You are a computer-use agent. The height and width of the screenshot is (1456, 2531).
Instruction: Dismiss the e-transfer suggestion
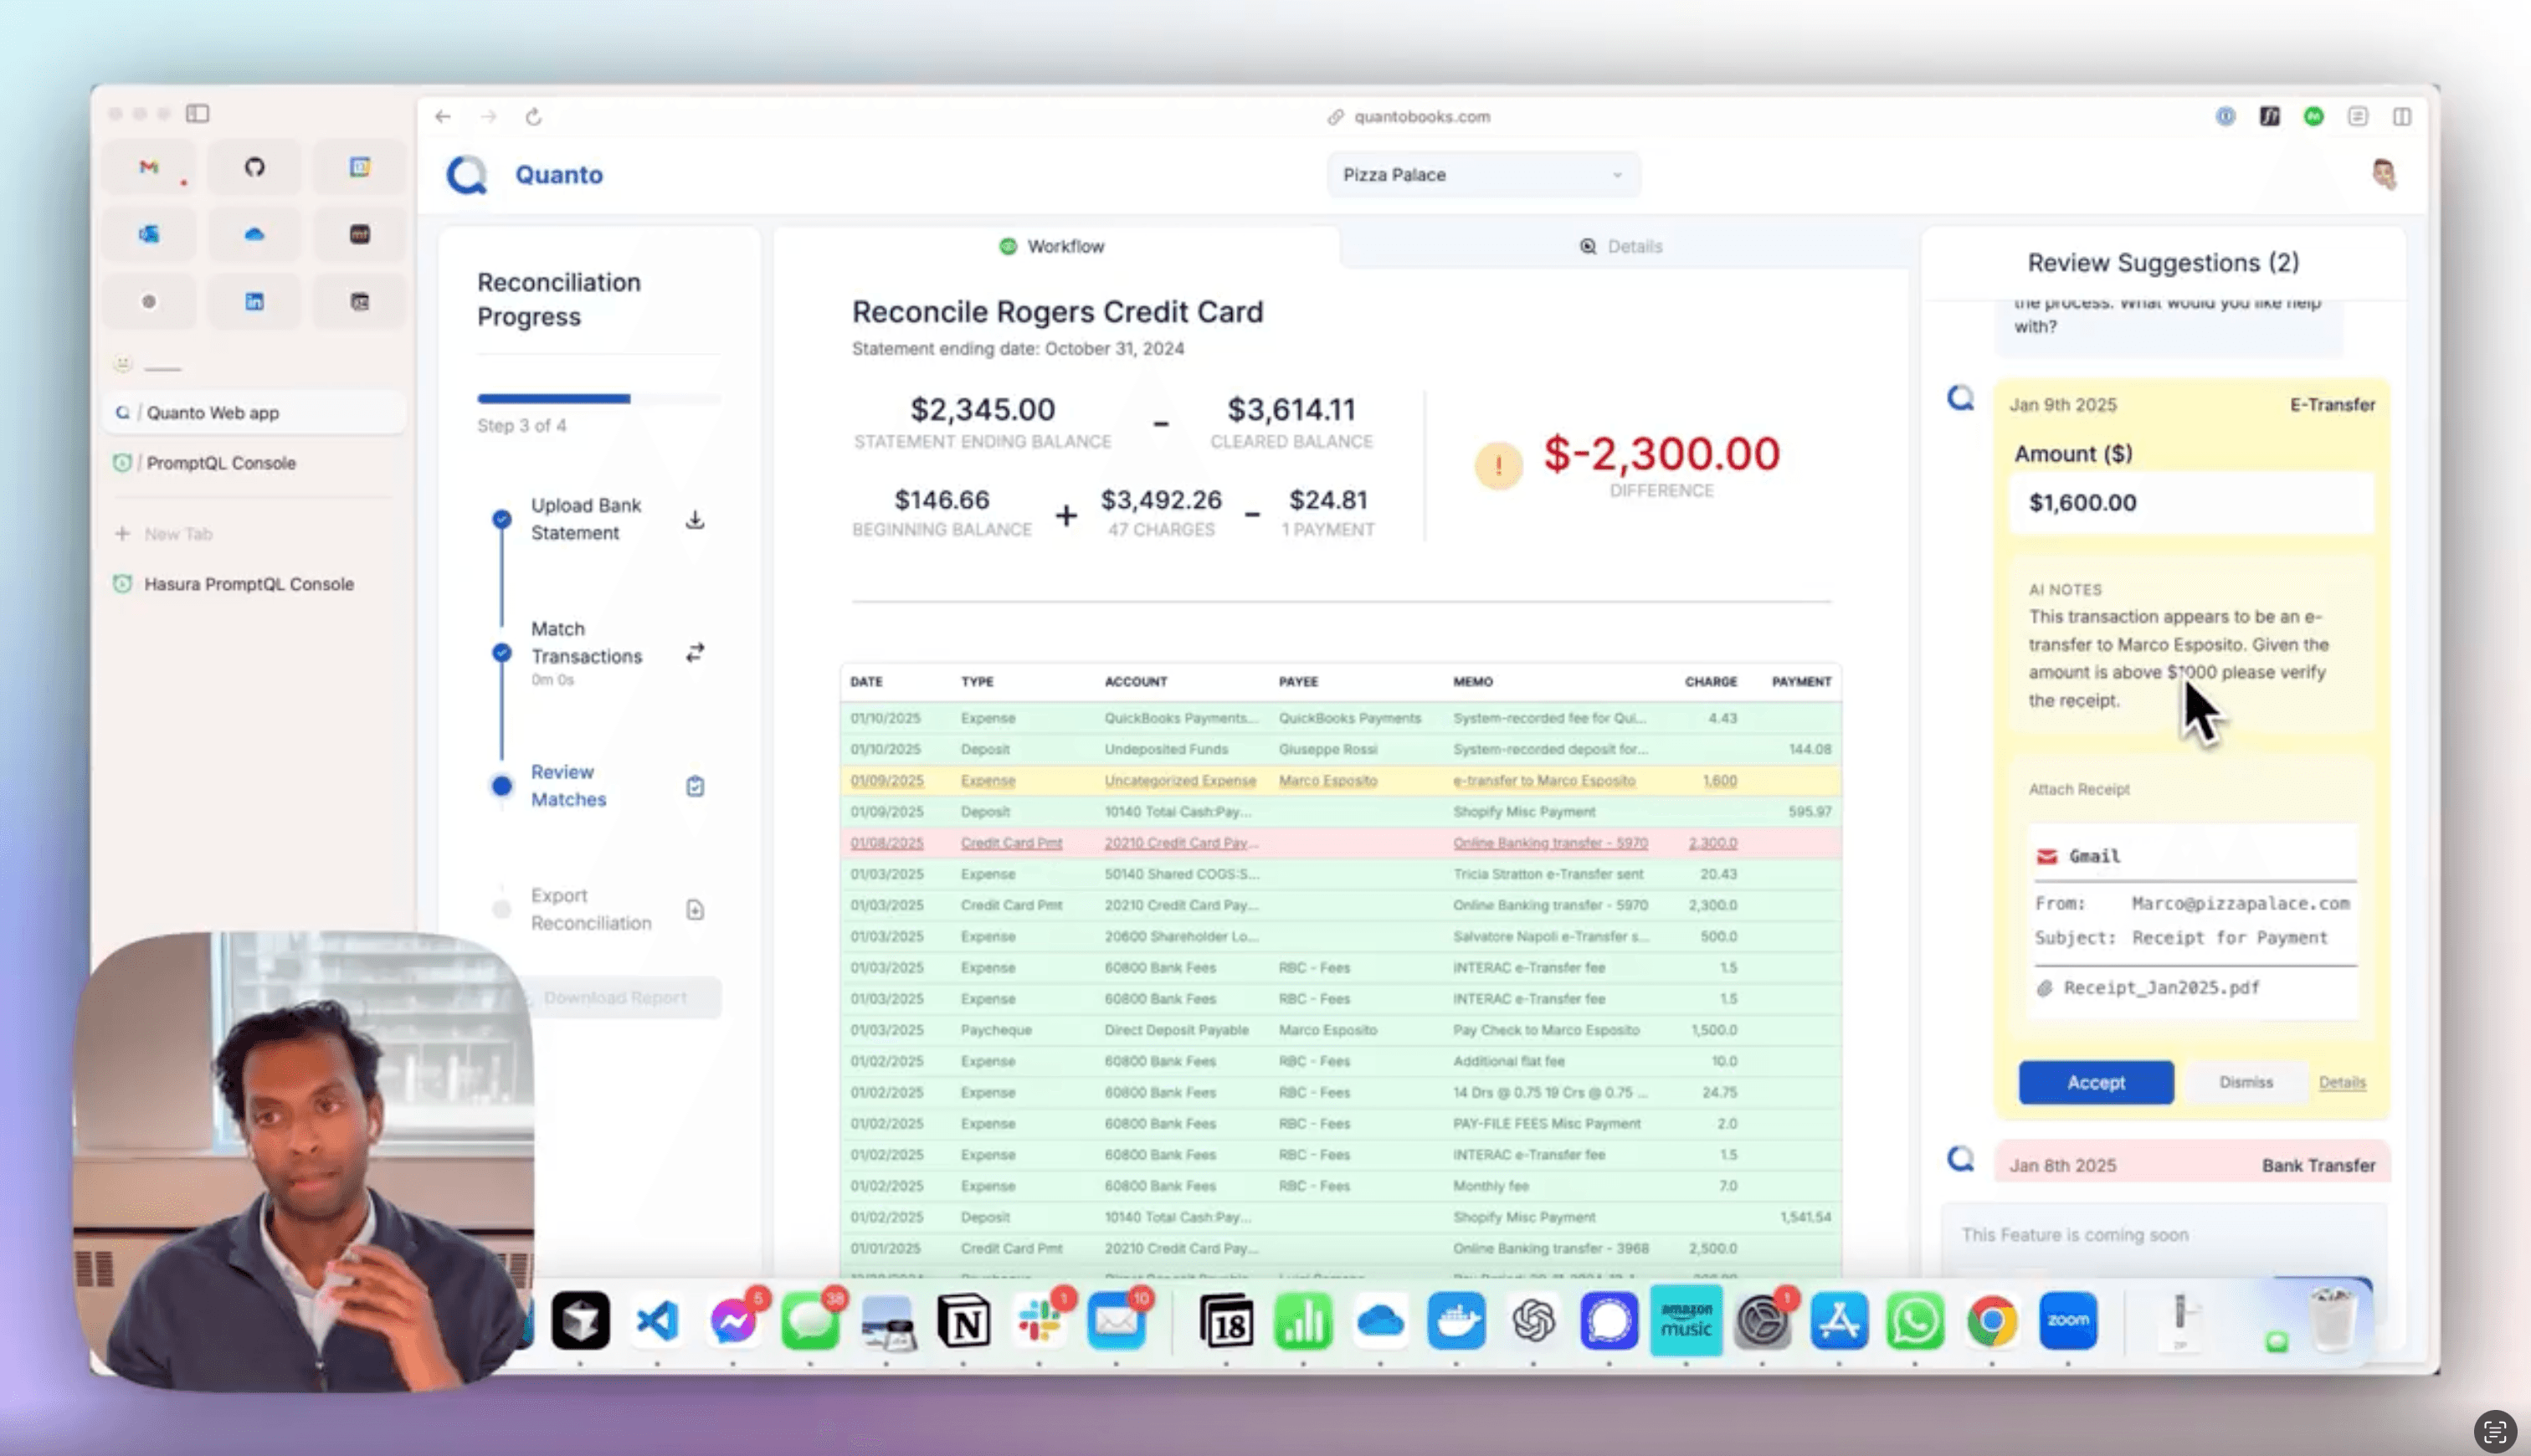click(x=2246, y=1083)
